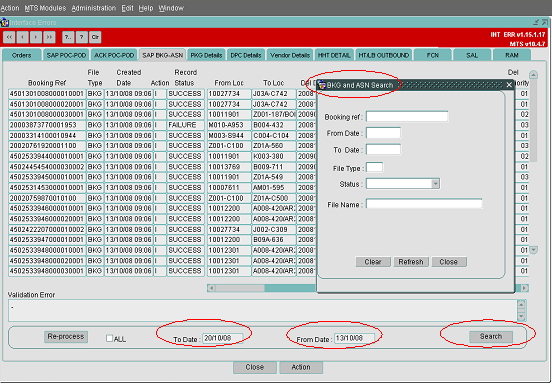This screenshot has height=384, width=552.
Task: Click the horizontal scrollbar right arrow
Action: coord(525,288)
